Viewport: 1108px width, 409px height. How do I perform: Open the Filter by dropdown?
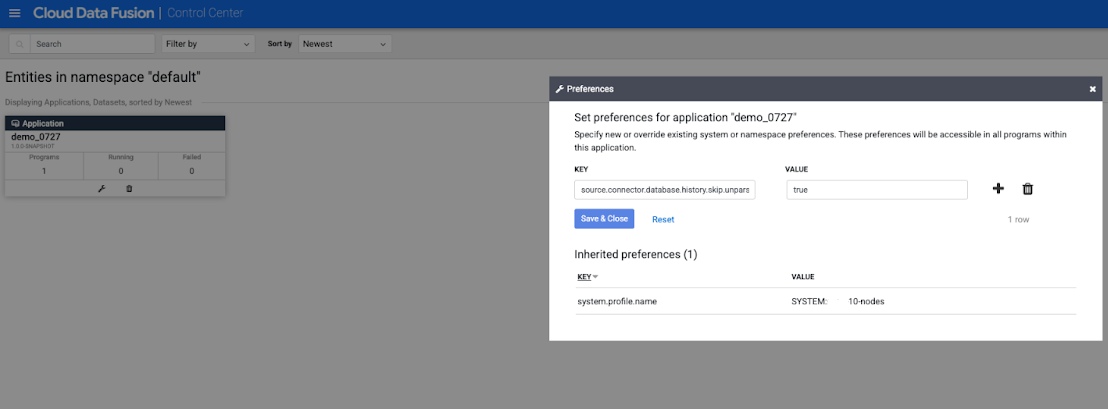tap(208, 44)
